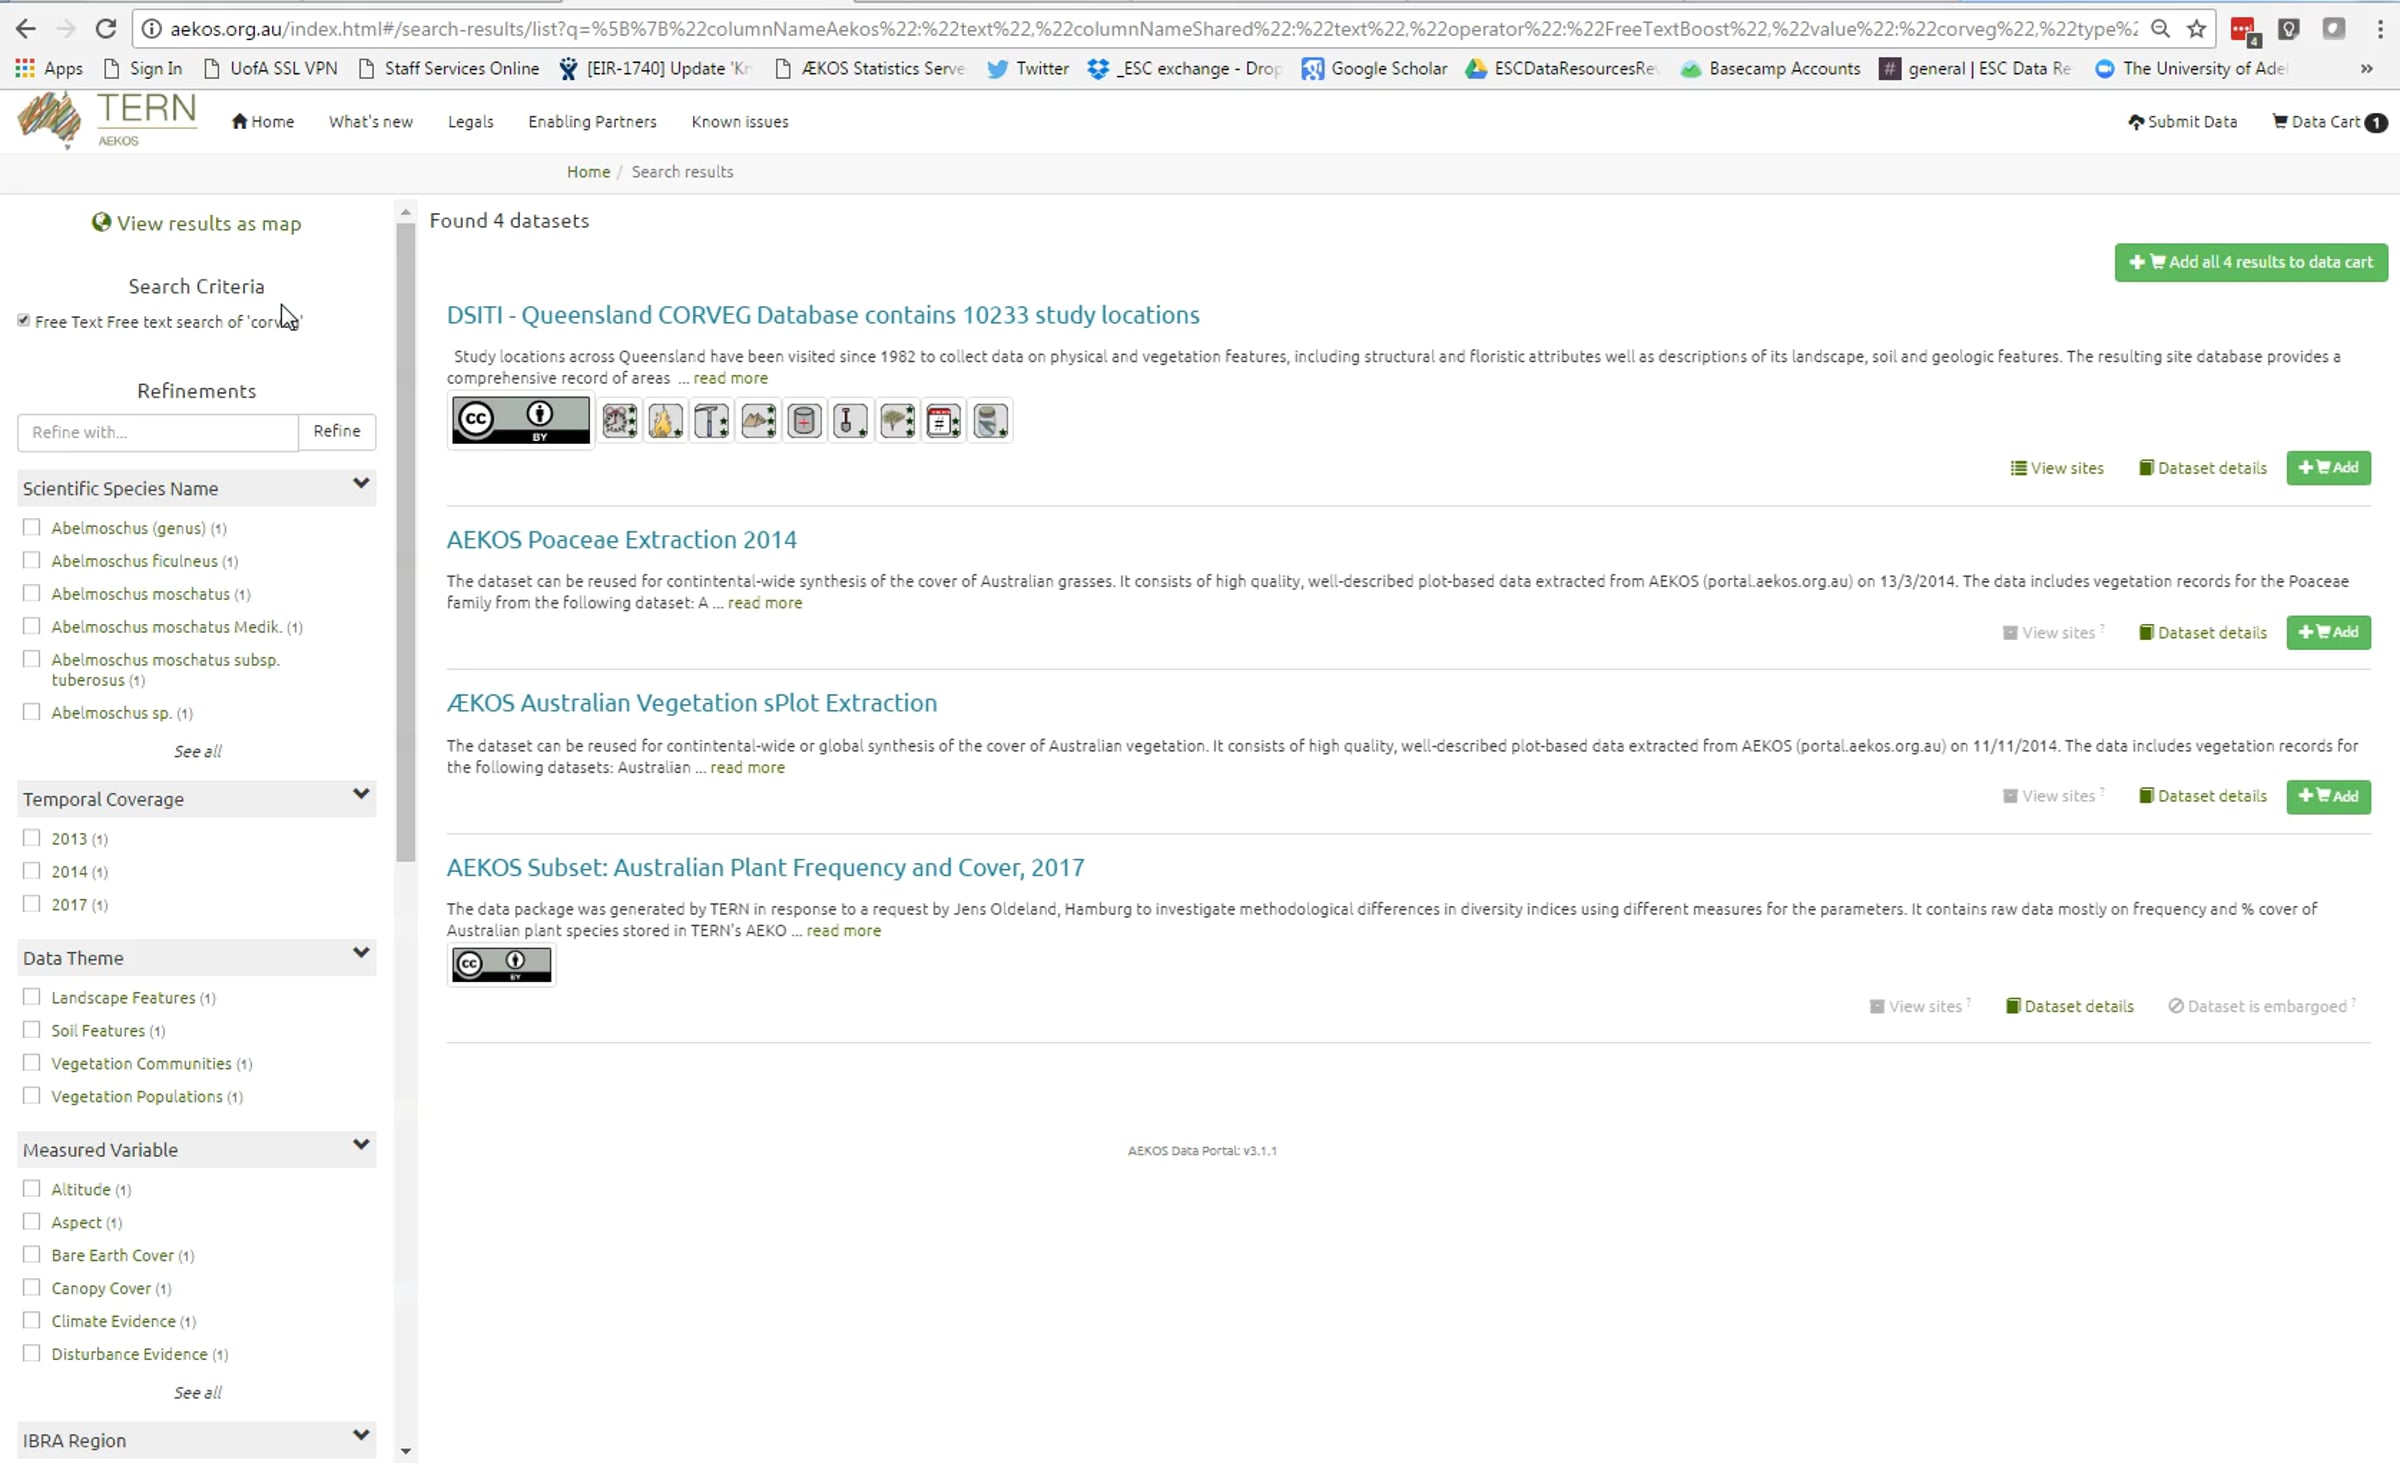Click the fire icon on CORVEG dataset
2400x1463 pixels.
point(666,421)
